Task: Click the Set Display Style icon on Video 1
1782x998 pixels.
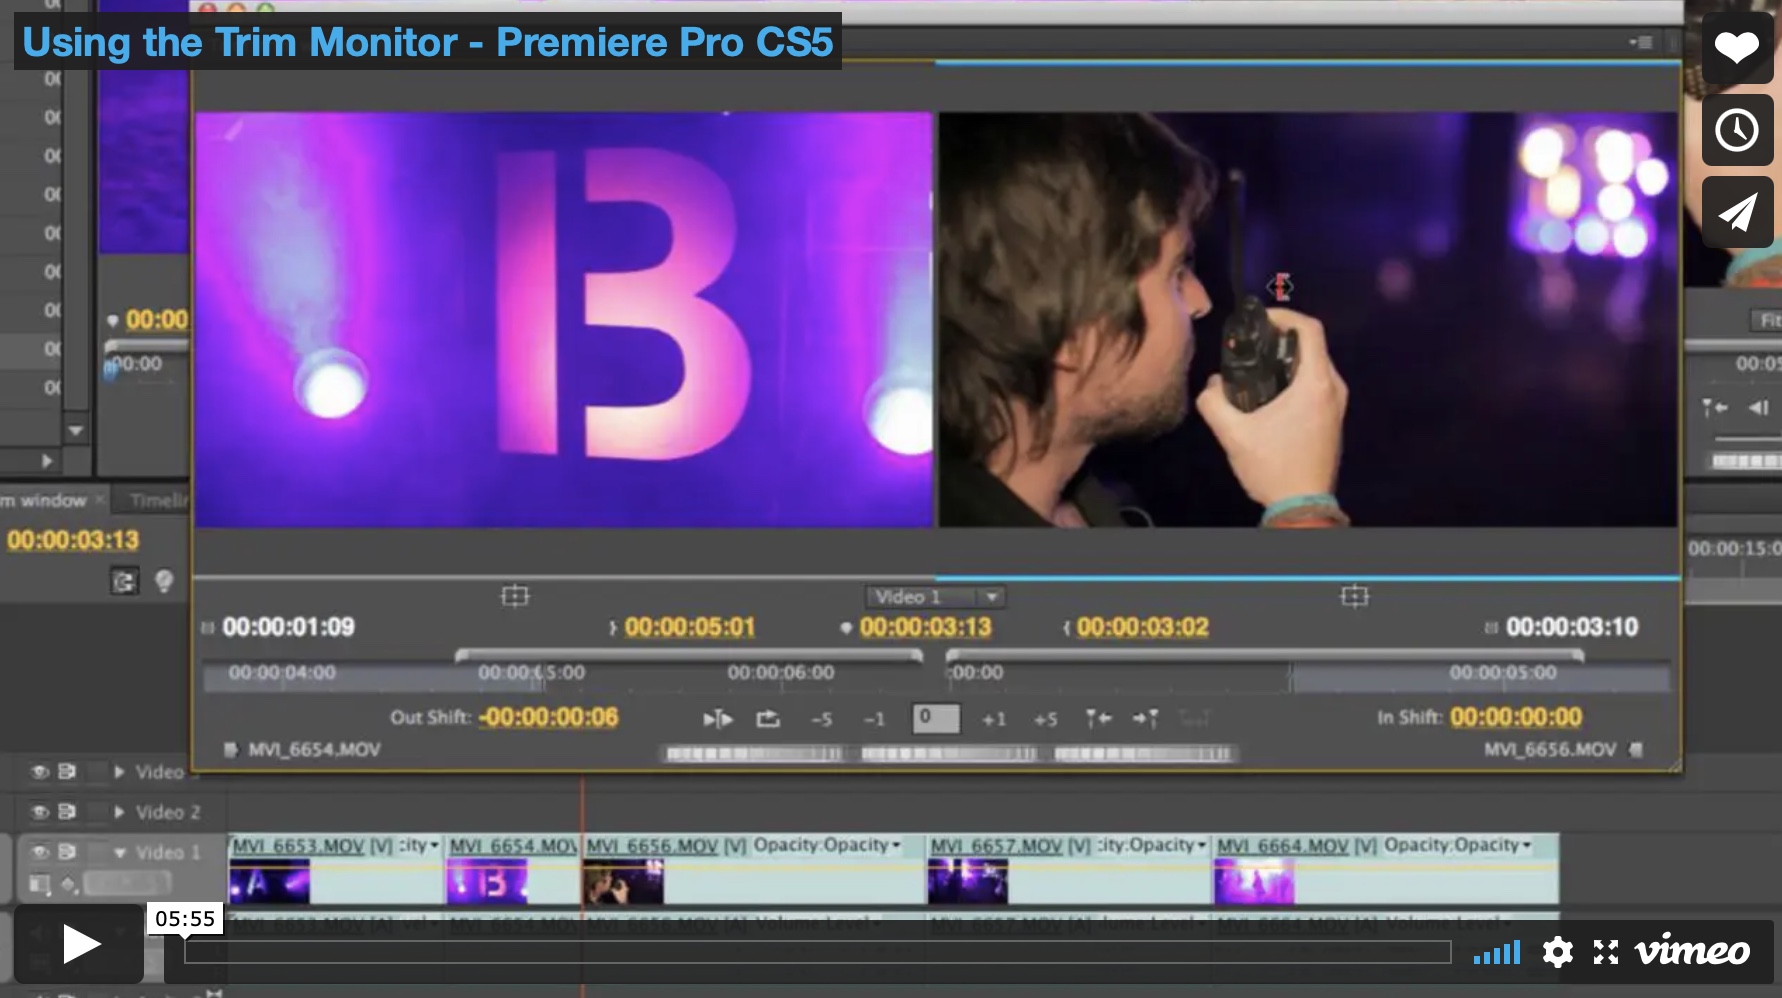Action: click(x=39, y=883)
